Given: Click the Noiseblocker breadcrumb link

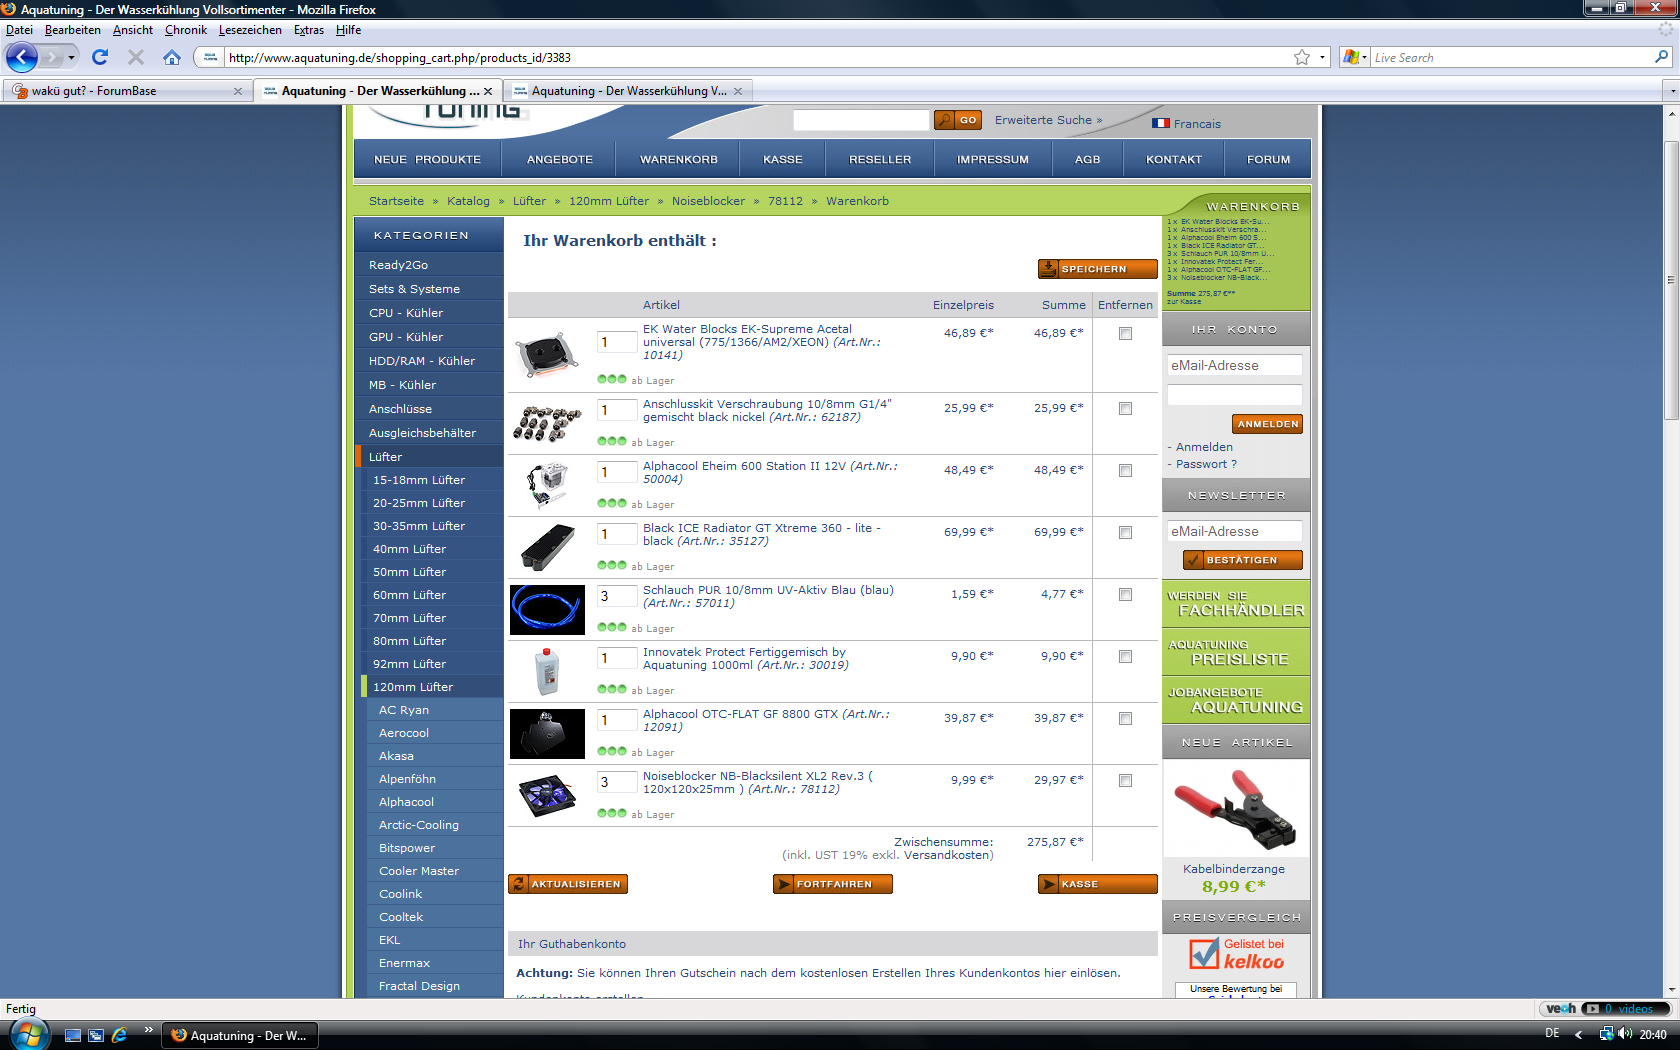Looking at the screenshot, I should [x=708, y=201].
